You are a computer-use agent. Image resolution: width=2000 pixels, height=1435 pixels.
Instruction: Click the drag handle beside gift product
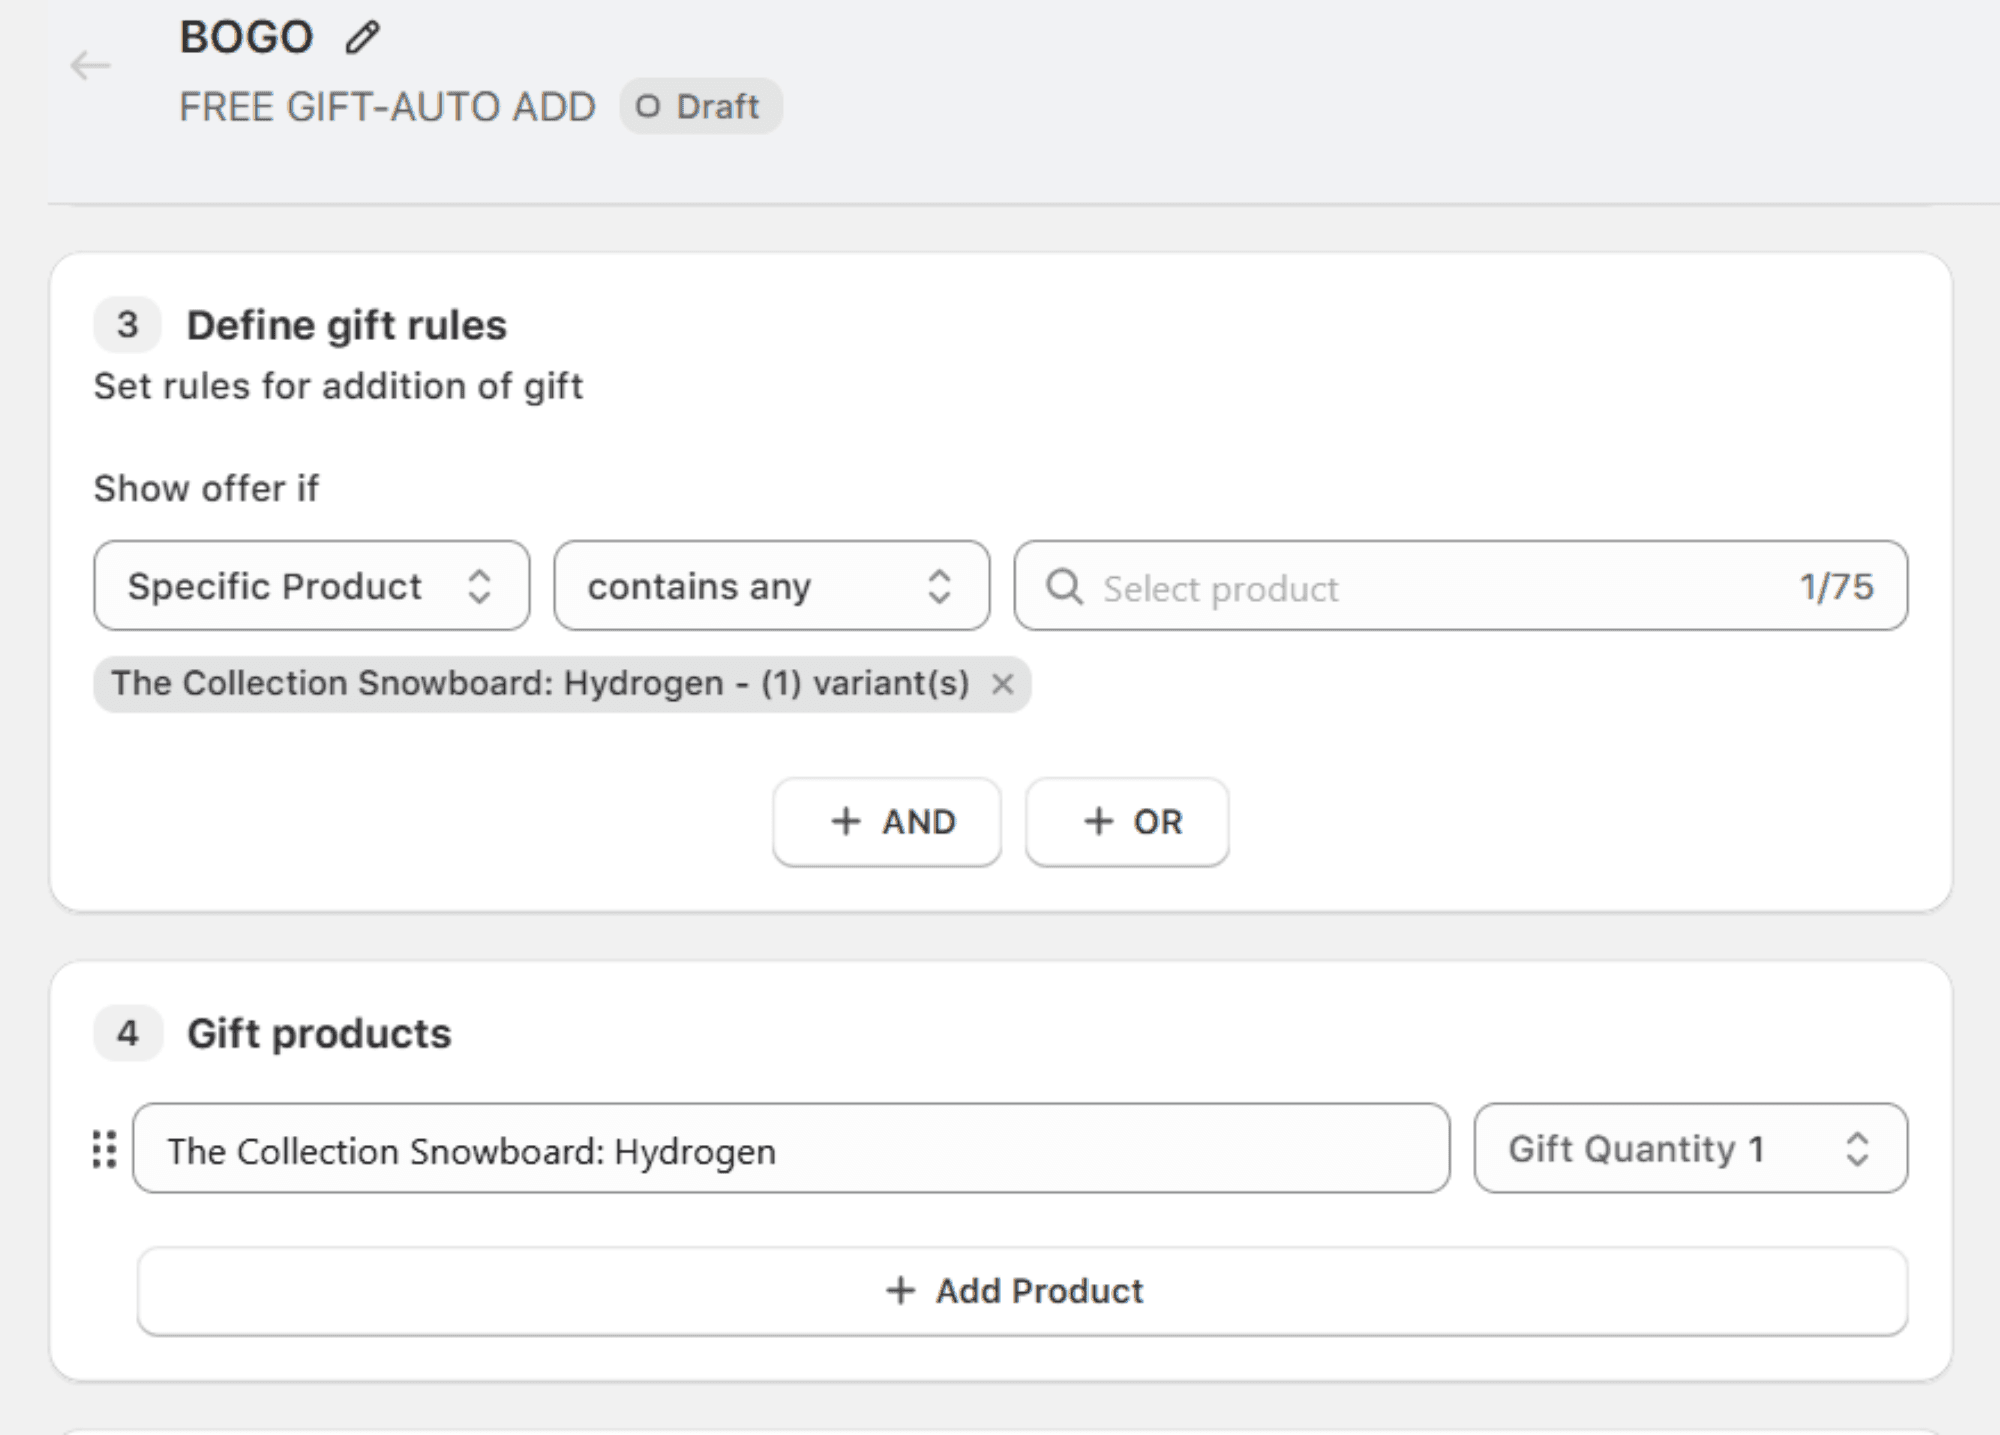click(x=105, y=1149)
